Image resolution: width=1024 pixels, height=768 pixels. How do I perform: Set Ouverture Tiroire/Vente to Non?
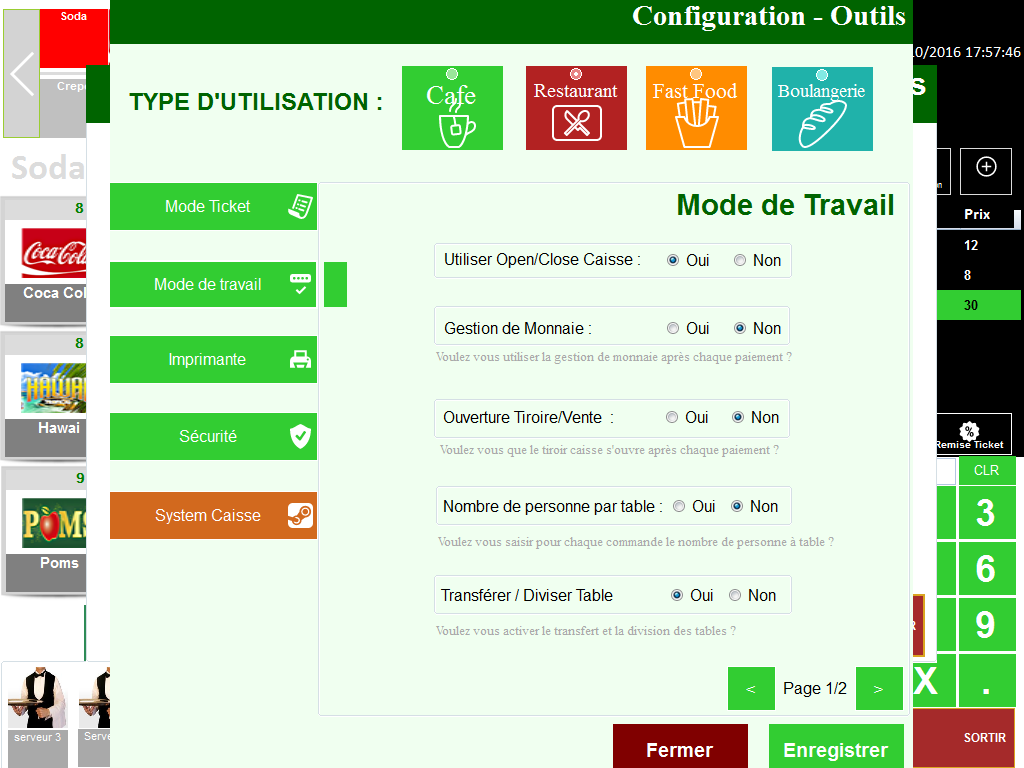tap(737, 417)
